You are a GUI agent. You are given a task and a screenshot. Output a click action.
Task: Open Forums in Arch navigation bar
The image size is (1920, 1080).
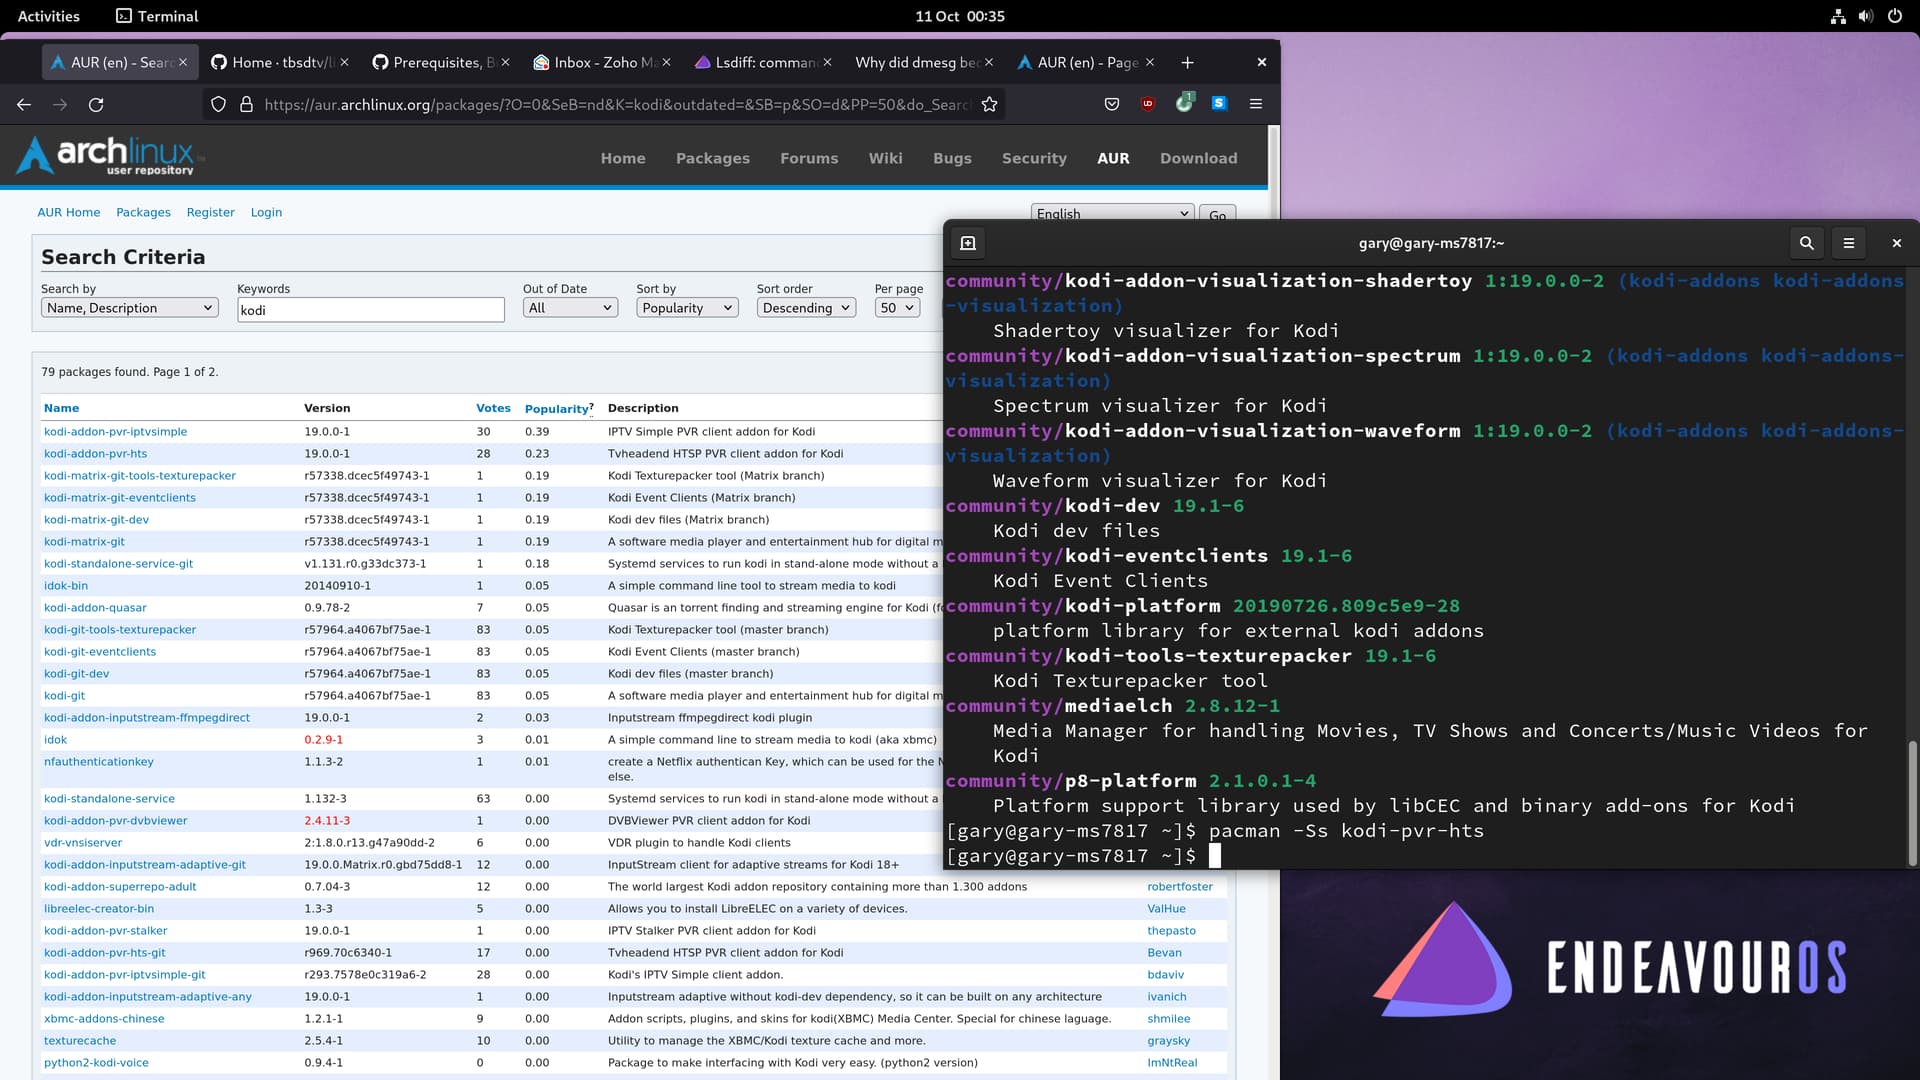pos(809,158)
